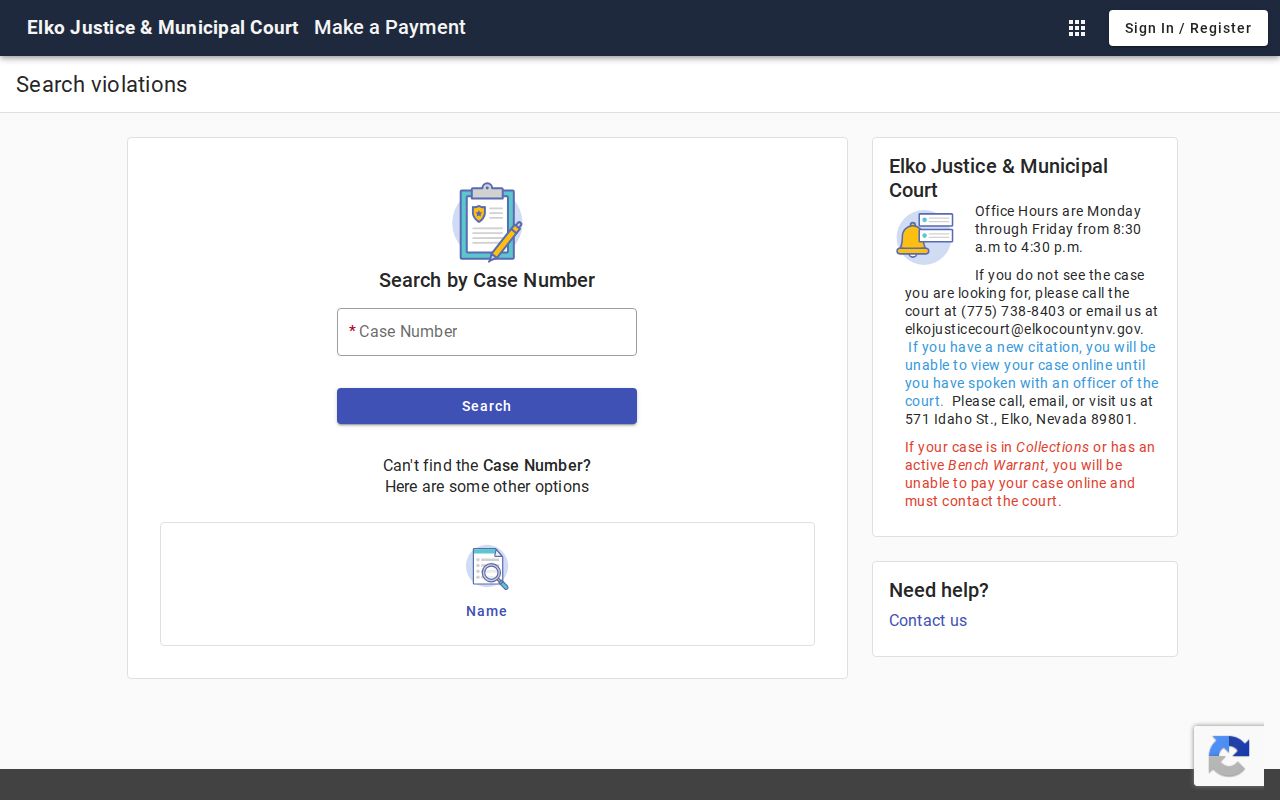Select the Name search magnifier icon
The height and width of the screenshot is (800, 1280).
(487, 568)
